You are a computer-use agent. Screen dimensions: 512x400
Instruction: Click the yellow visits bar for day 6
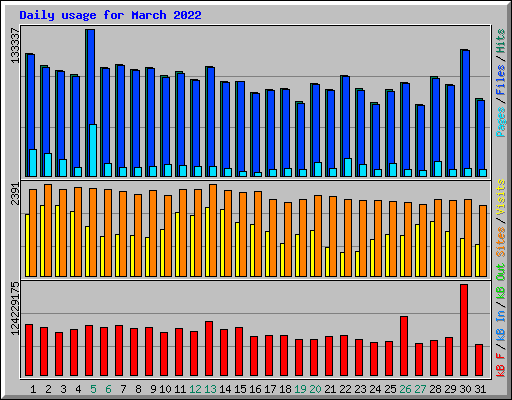tap(102, 256)
